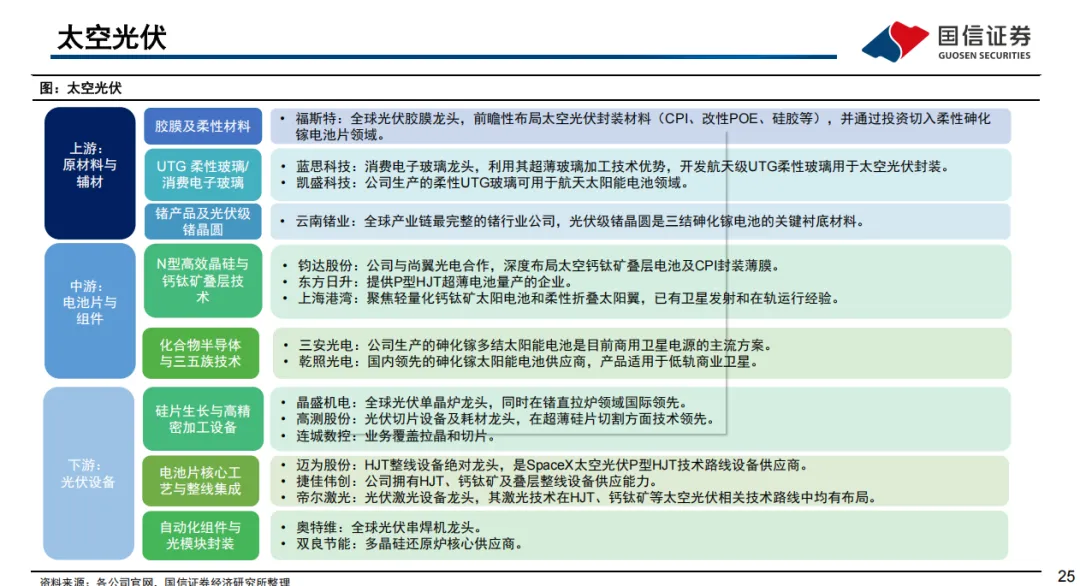Select the 下游：光伏设备 block
This screenshot has width=1080, height=586.
point(88,473)
